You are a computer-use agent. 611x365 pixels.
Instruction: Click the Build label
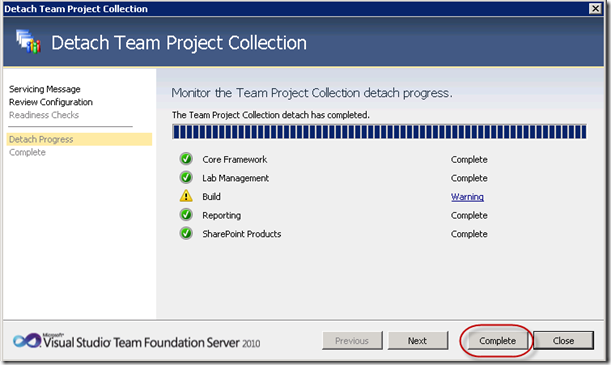(211, 197)
